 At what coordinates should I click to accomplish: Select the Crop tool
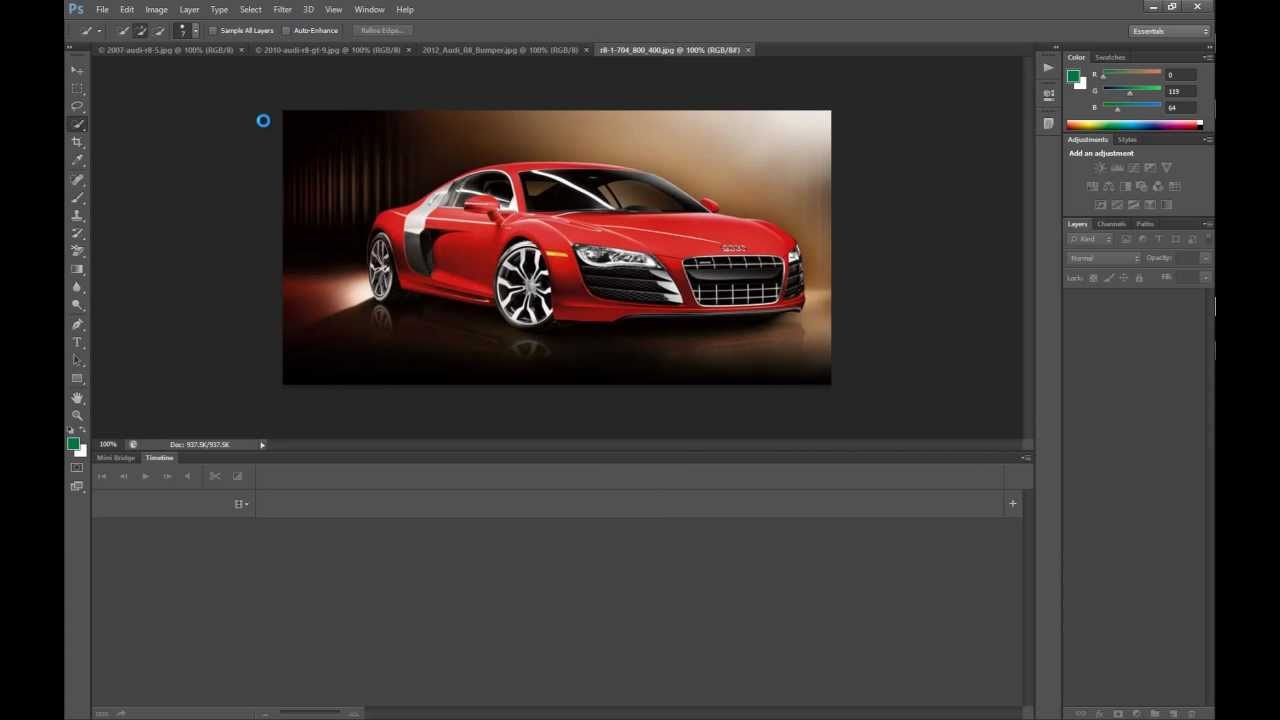pos(77,142)
